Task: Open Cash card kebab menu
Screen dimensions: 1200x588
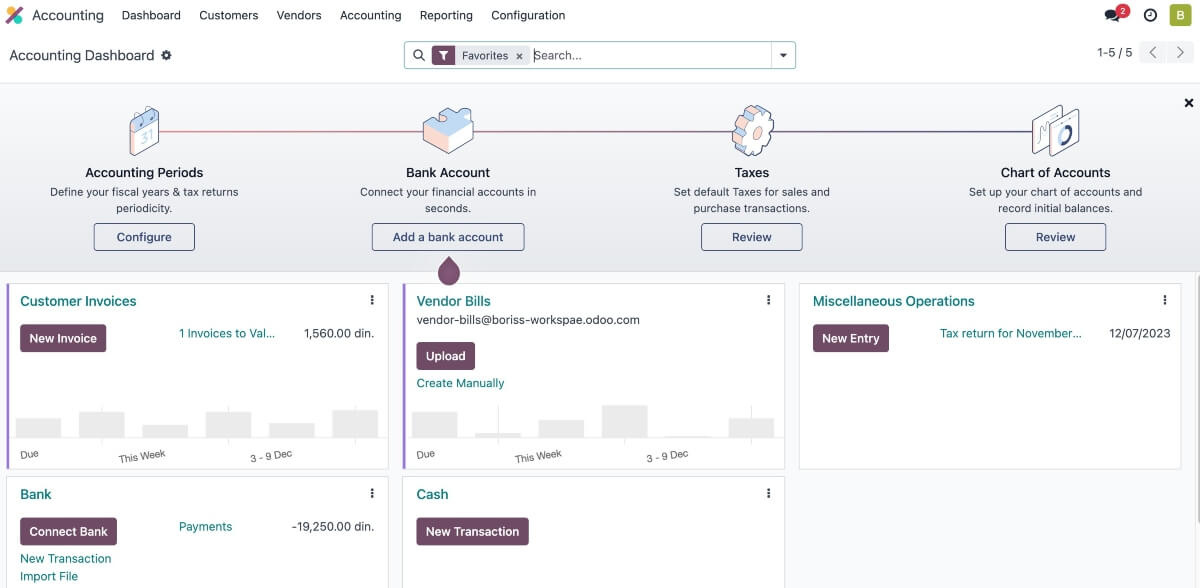Action: tap(768, 493)
